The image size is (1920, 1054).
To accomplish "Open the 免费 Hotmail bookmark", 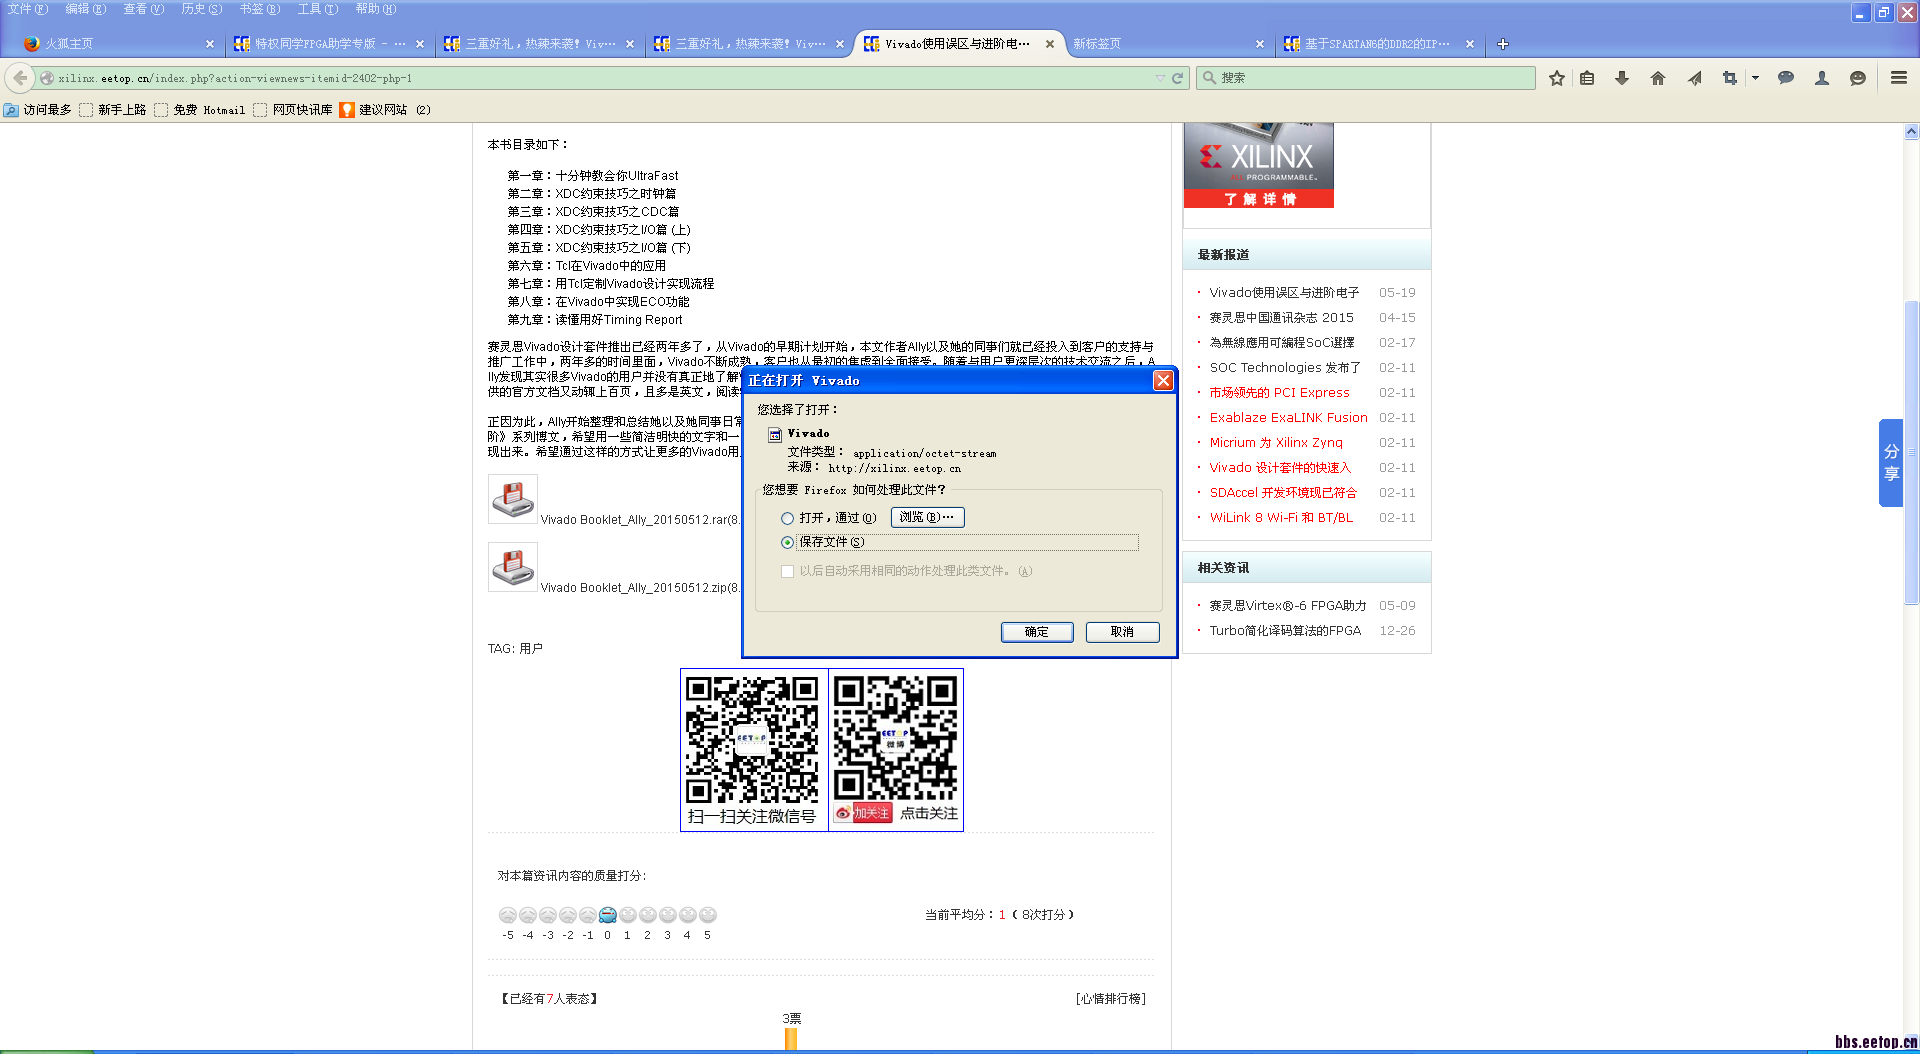I will (x=199, y=110).
